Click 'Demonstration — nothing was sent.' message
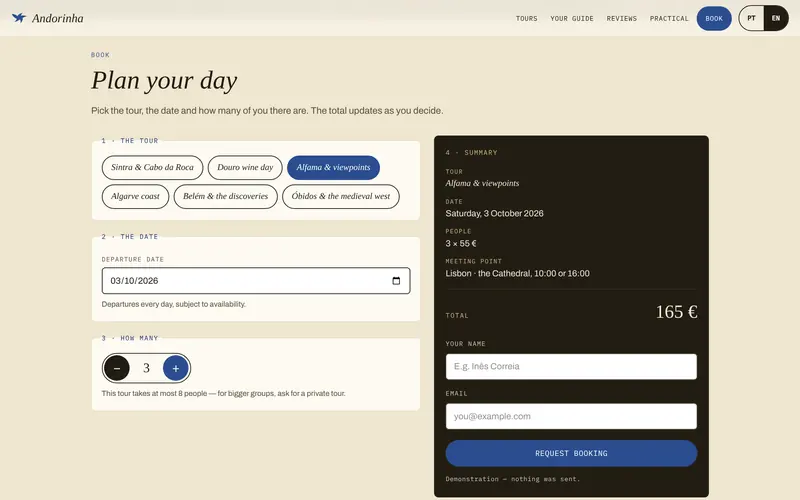 point(513,479)
